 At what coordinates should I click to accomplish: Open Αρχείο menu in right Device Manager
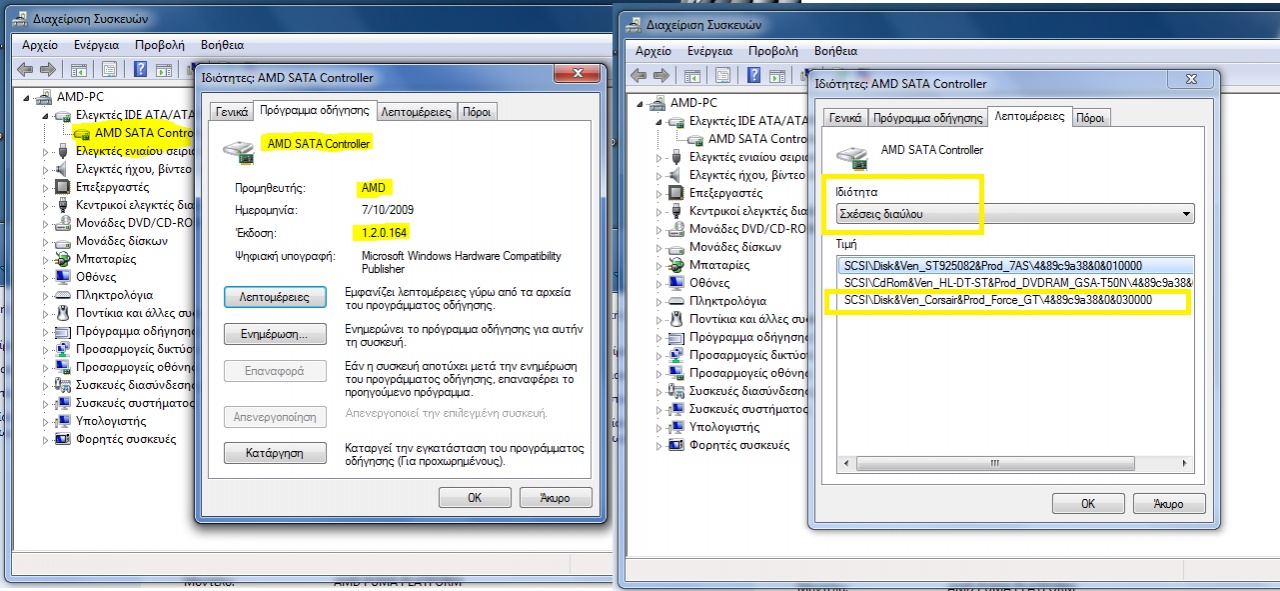pyautogui.click(x=654, y=51)
